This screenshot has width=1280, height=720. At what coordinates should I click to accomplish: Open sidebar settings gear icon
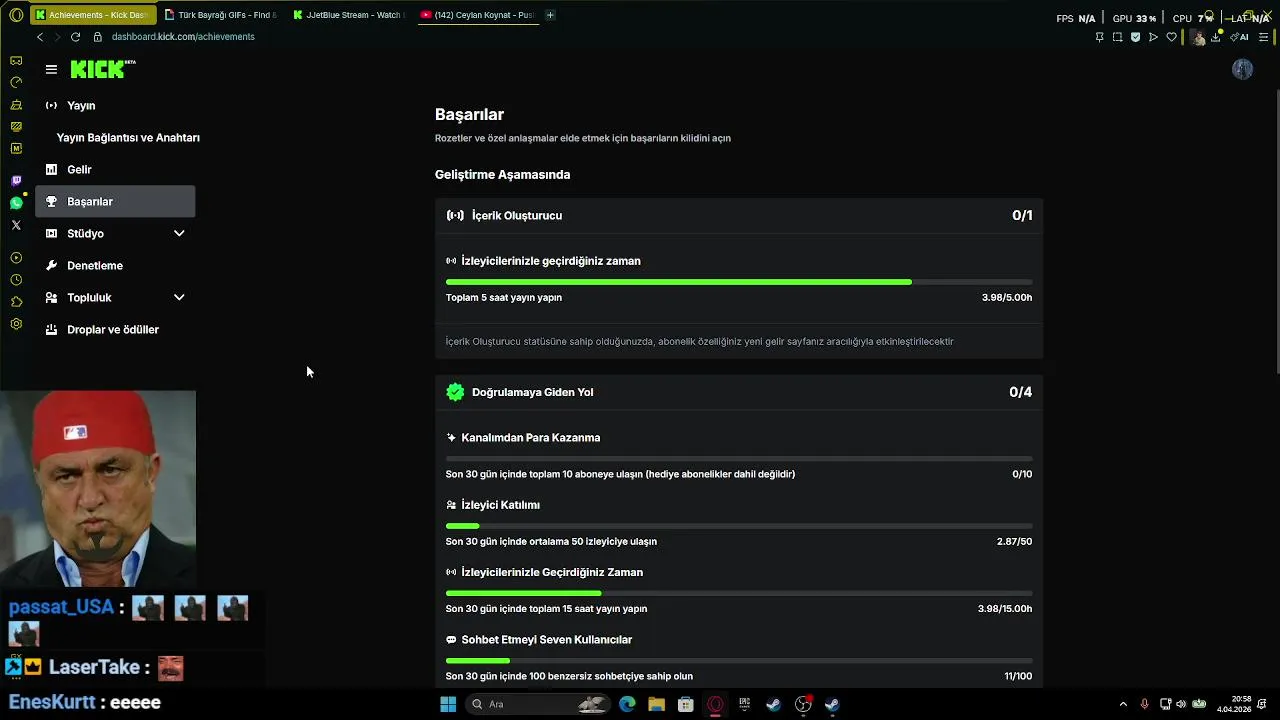click(x=16, y=324)
